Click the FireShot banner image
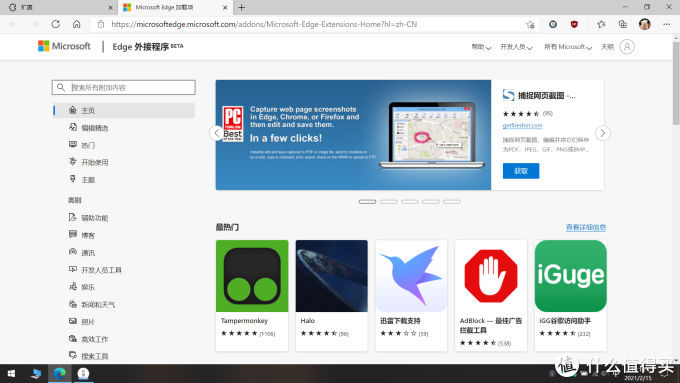 (x=353, y=135)
